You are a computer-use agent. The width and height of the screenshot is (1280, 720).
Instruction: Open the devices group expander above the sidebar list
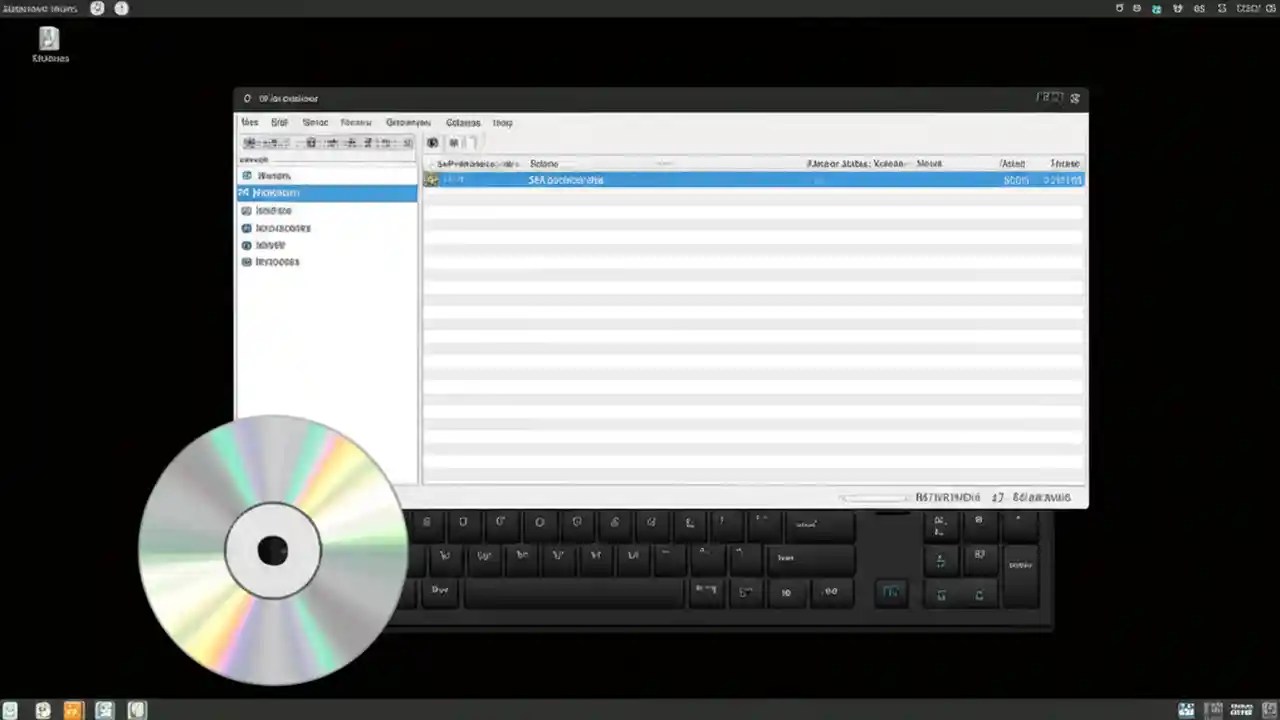pos(254,160)
